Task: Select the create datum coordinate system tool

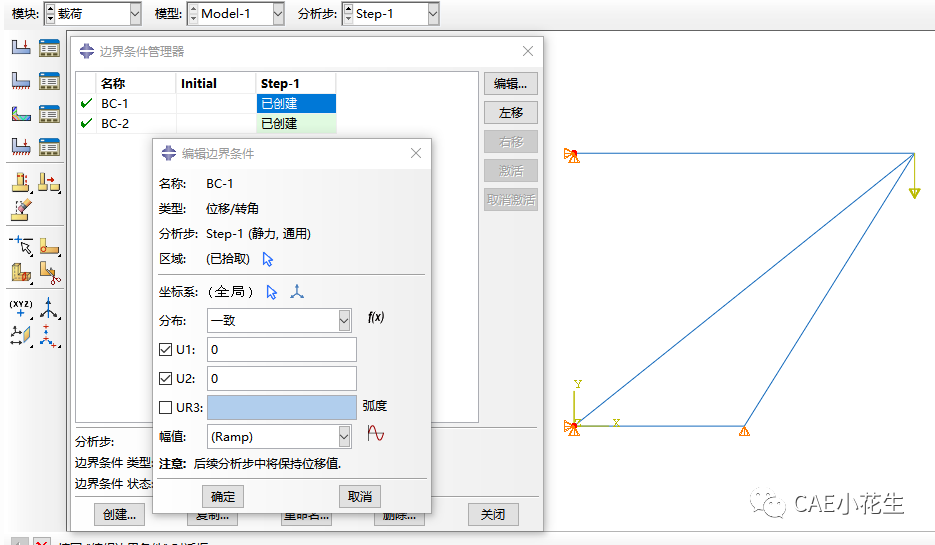Action: 49,336
